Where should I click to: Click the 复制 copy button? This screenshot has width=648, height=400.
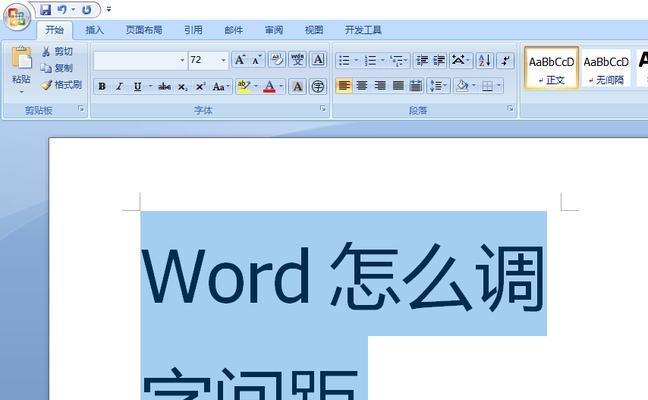point(57,68)
